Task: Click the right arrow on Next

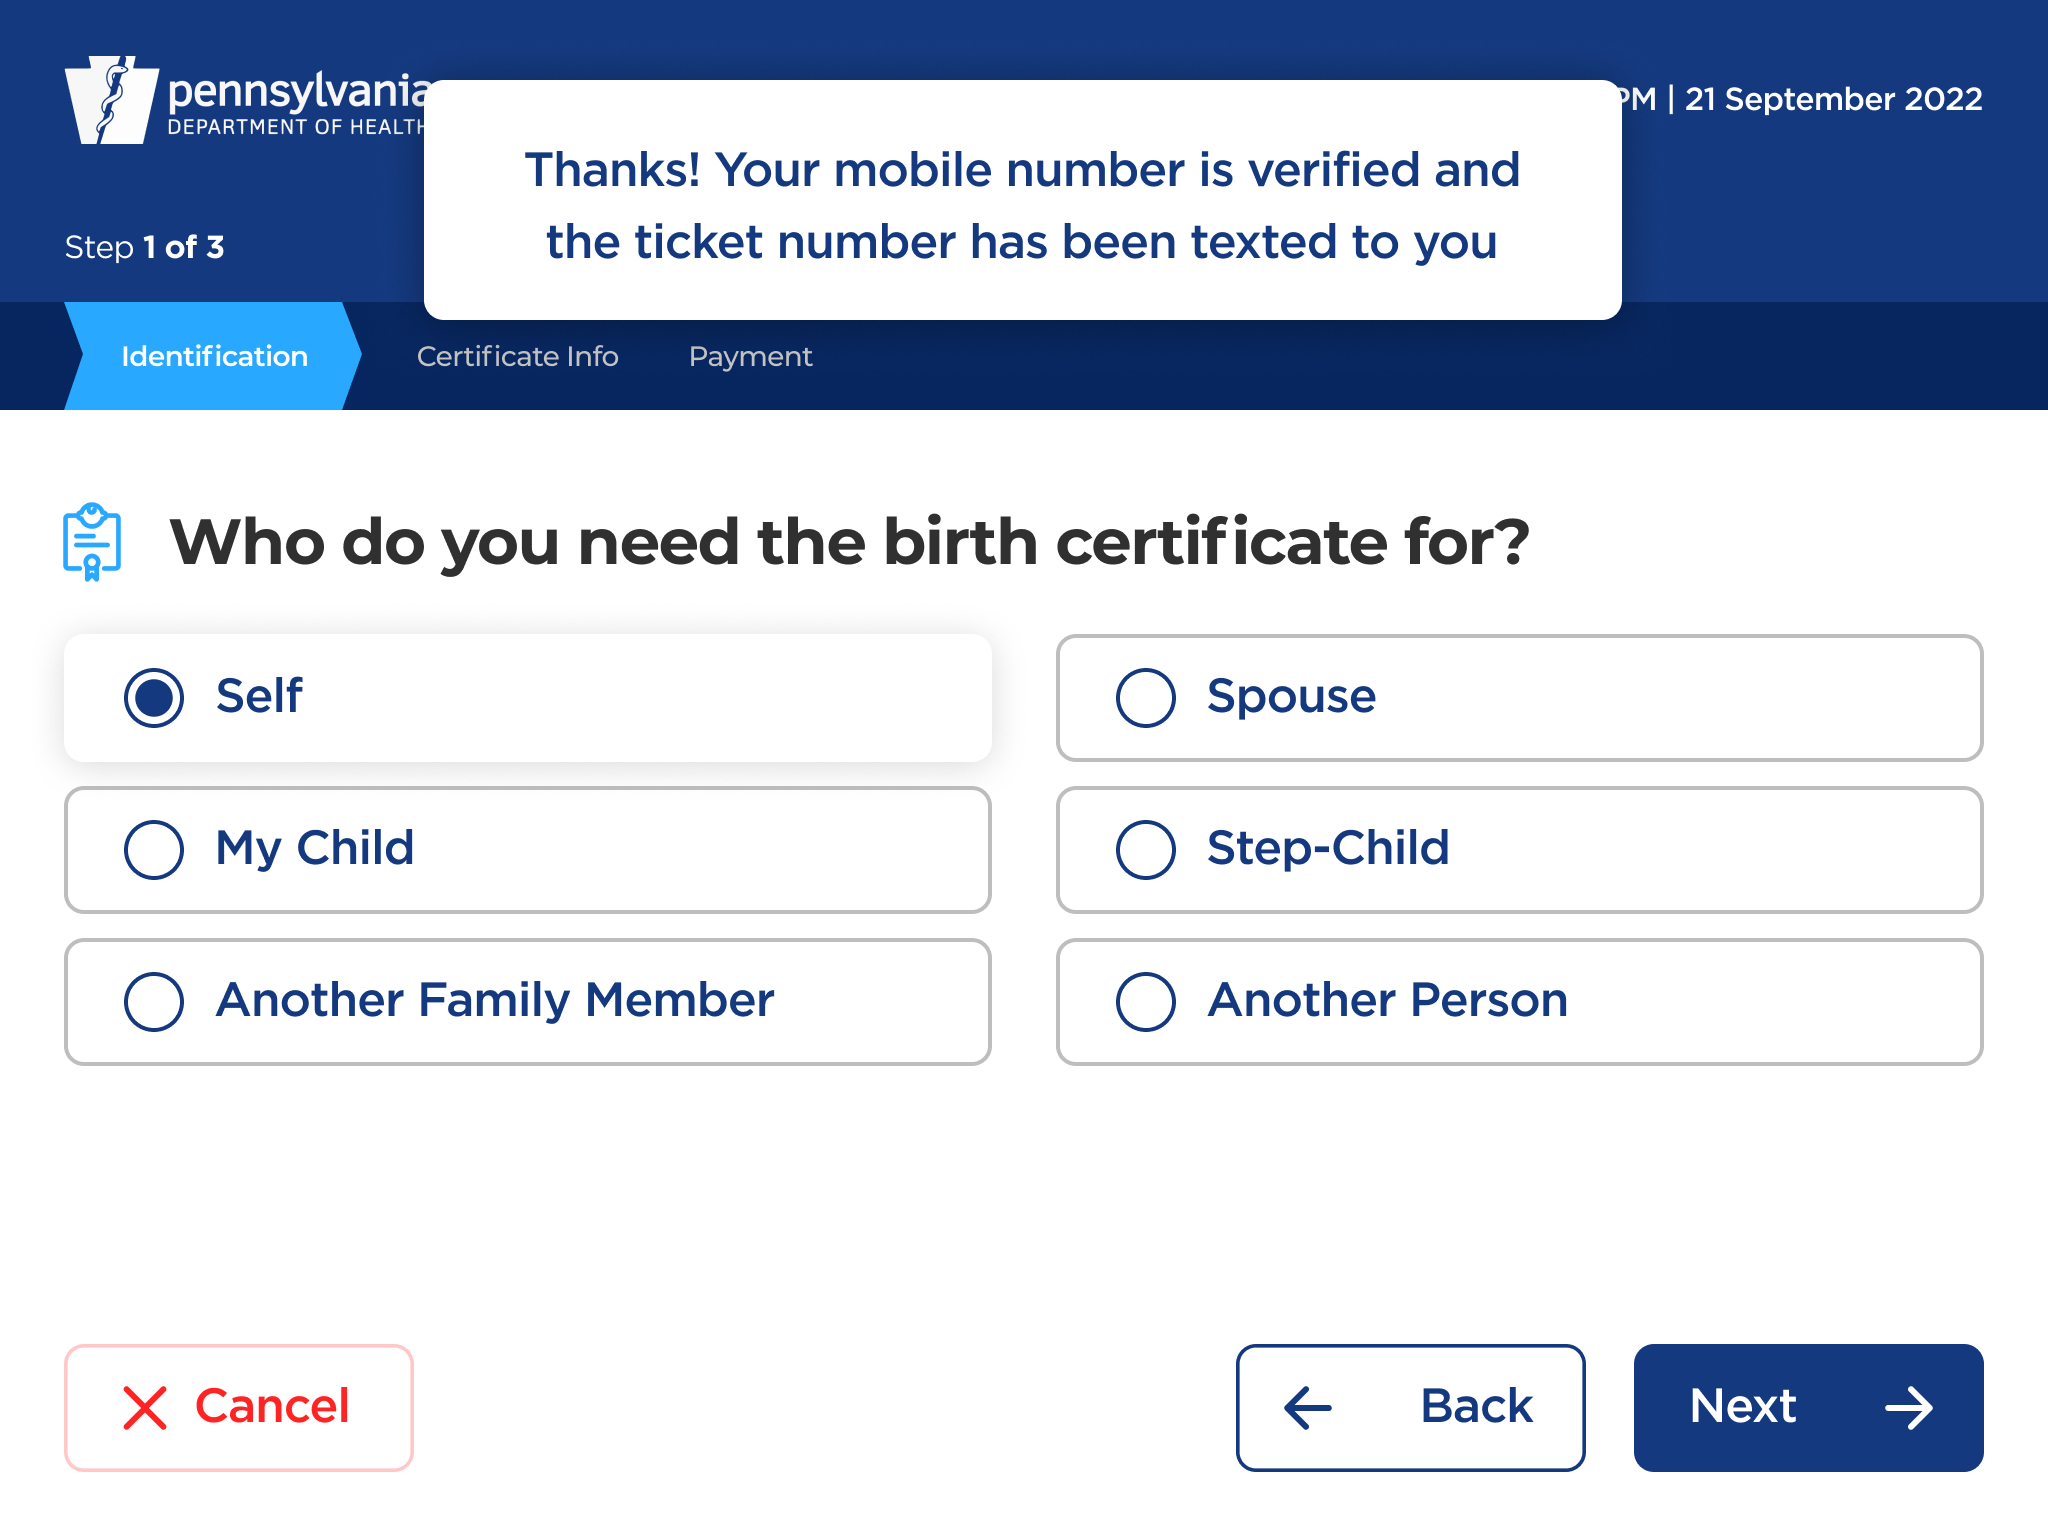Action: (x=1908, y=1407)
